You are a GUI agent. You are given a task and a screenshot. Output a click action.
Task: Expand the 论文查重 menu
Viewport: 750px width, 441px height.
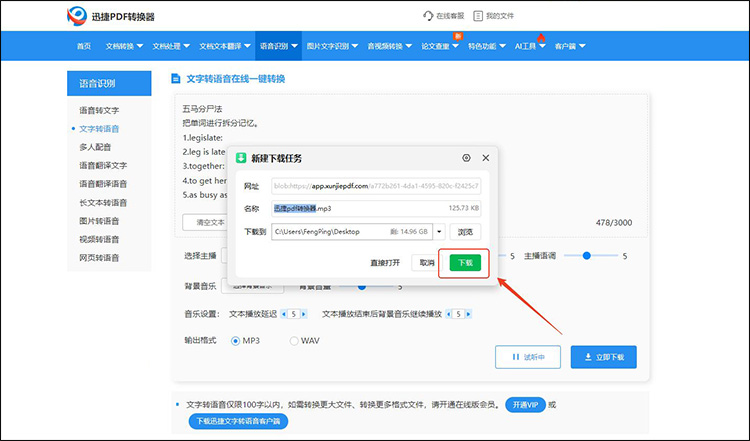pyautogui.click(x=440, y=46)
